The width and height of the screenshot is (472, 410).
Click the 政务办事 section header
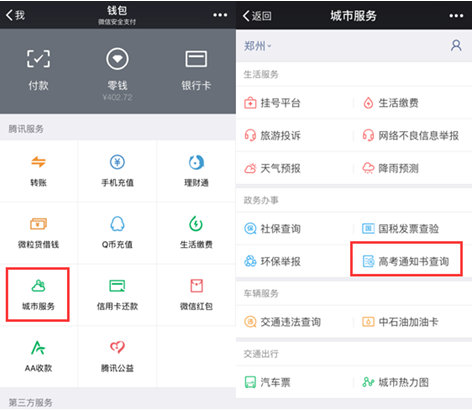click(261, 200)
